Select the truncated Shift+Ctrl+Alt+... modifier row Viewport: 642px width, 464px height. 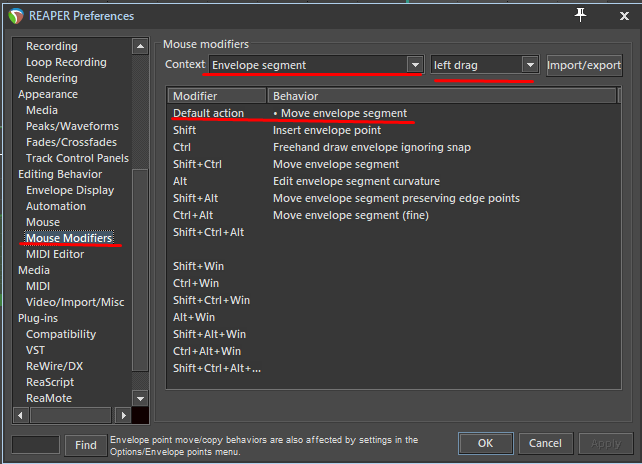point(393,368)
